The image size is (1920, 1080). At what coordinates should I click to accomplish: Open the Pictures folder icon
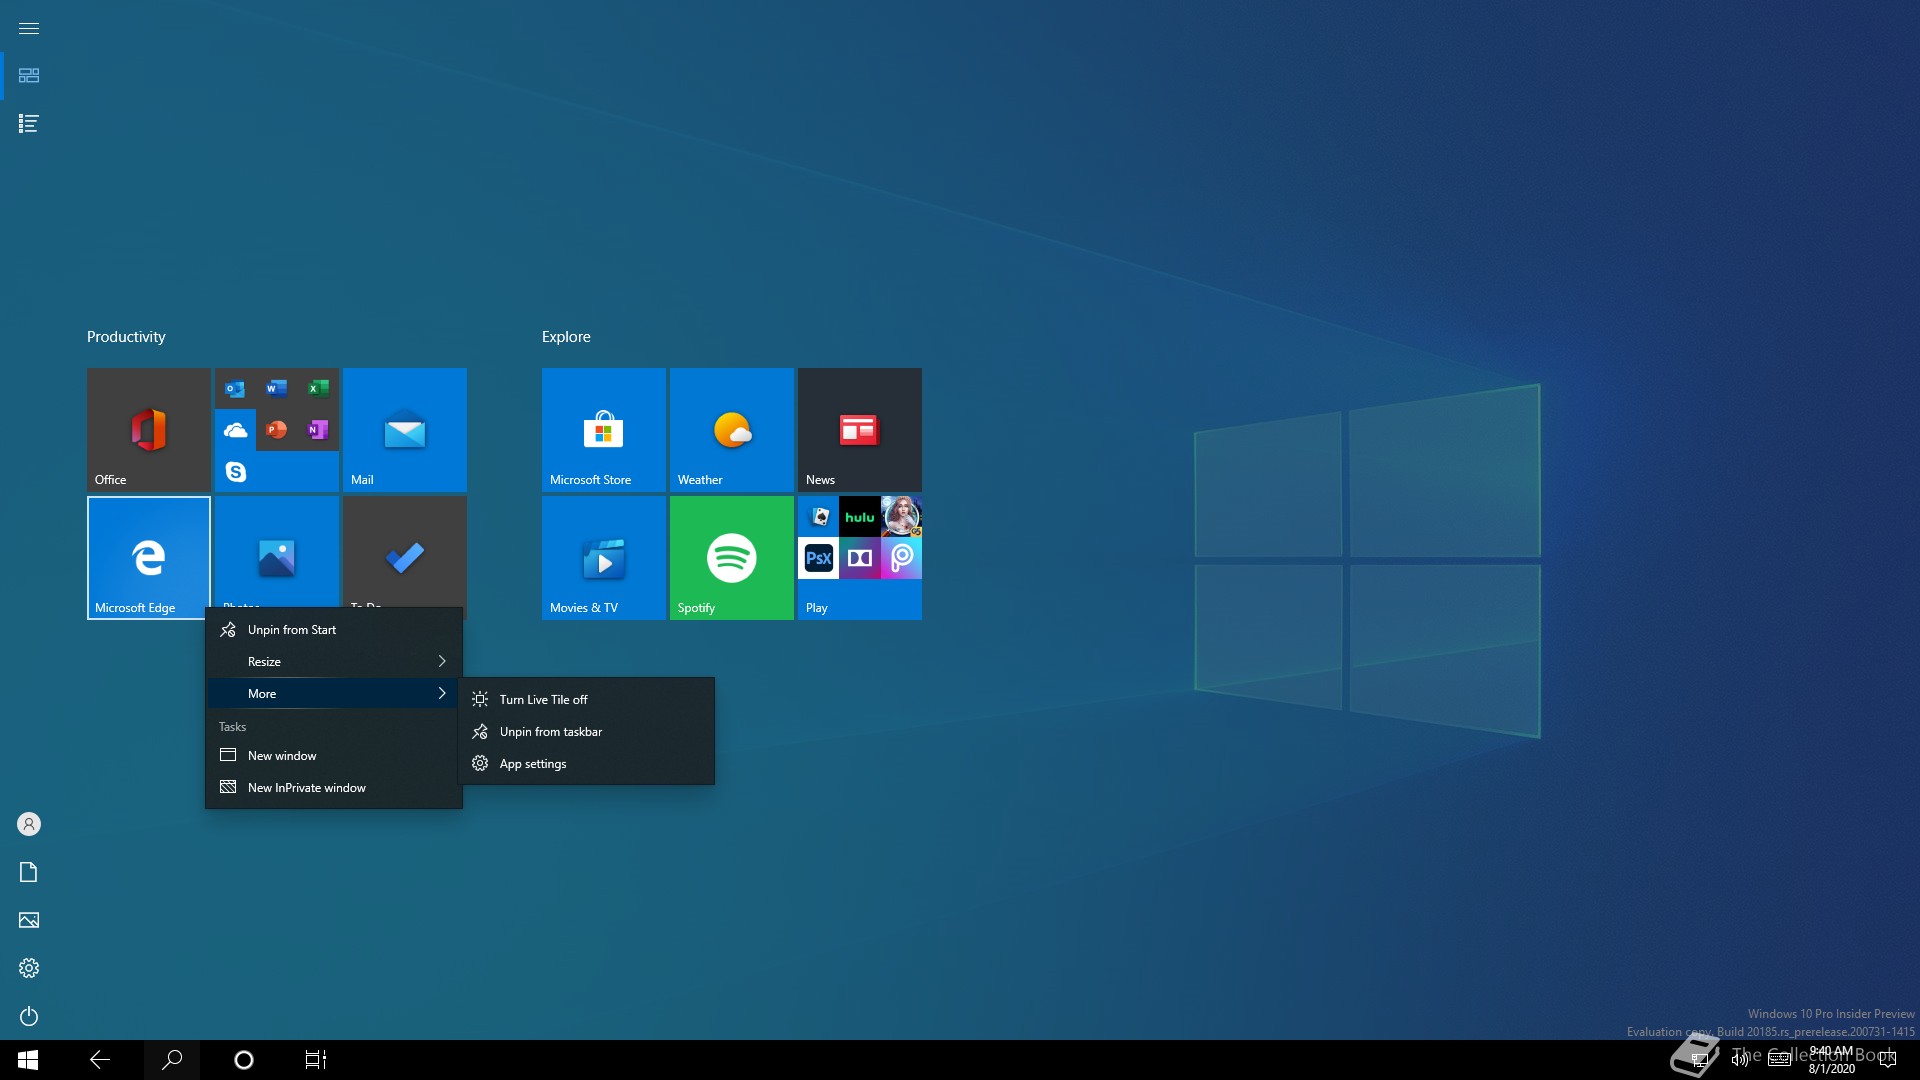coord(29,920)
